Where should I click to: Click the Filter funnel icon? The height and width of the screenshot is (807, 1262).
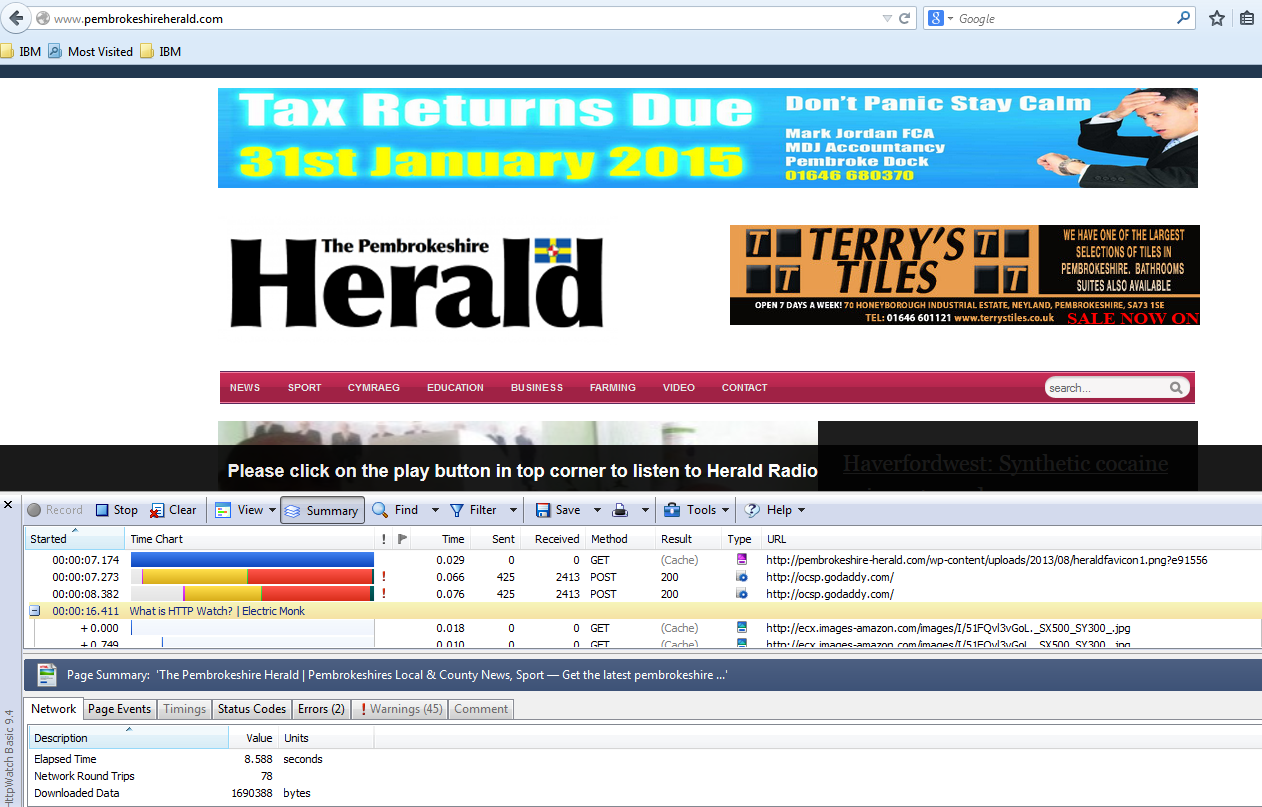coord(457,510)
